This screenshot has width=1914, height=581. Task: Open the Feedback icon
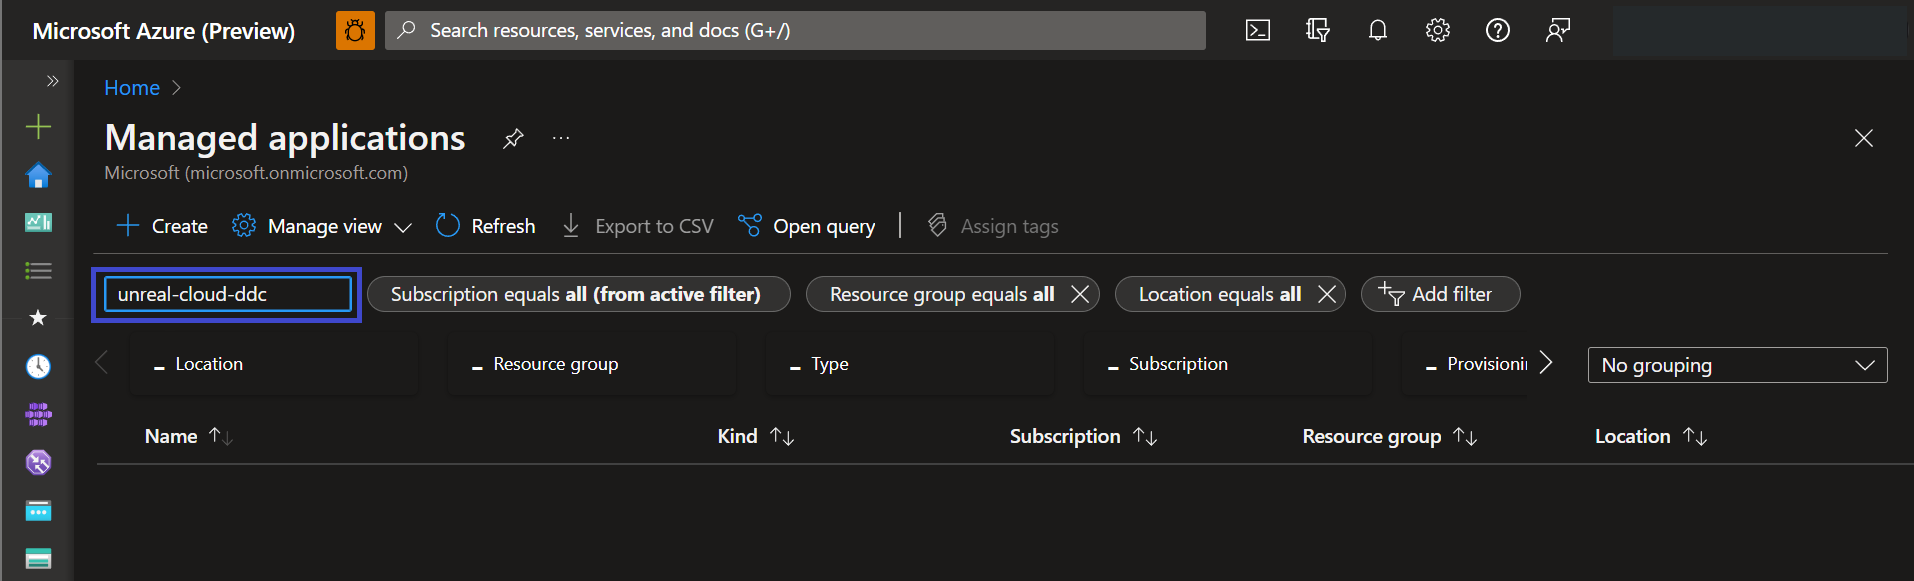(1558, 31)
